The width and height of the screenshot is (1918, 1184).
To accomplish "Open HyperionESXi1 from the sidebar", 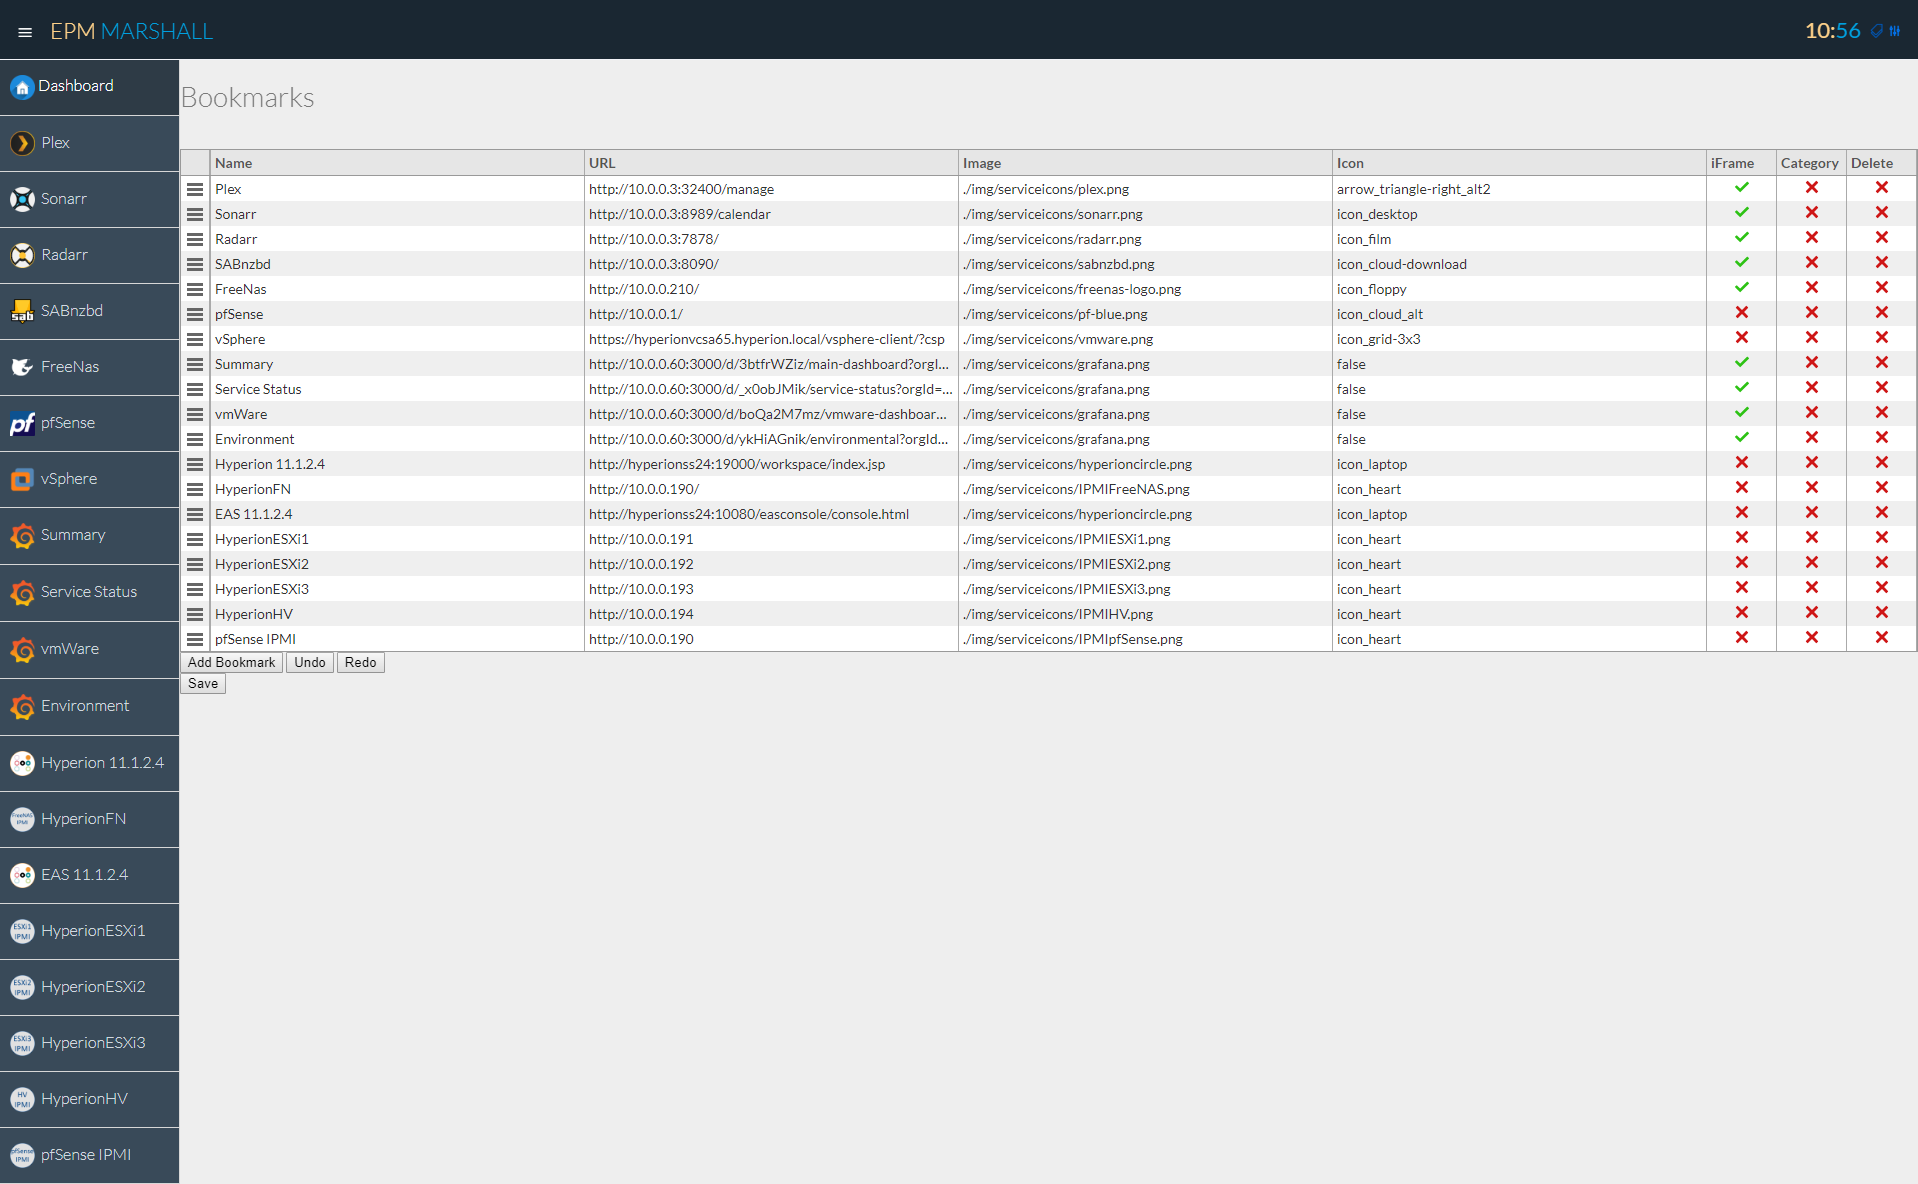I will [89, 931].
